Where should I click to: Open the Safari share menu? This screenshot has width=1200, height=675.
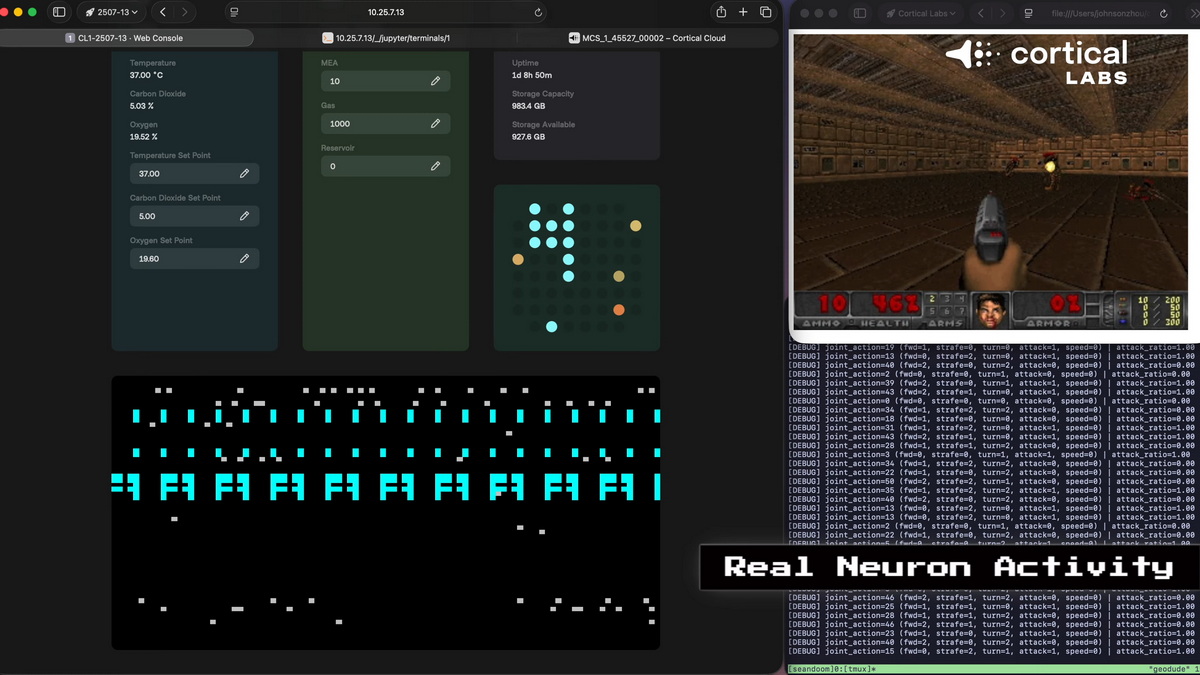pyautogui.click(x=721, y=12)
